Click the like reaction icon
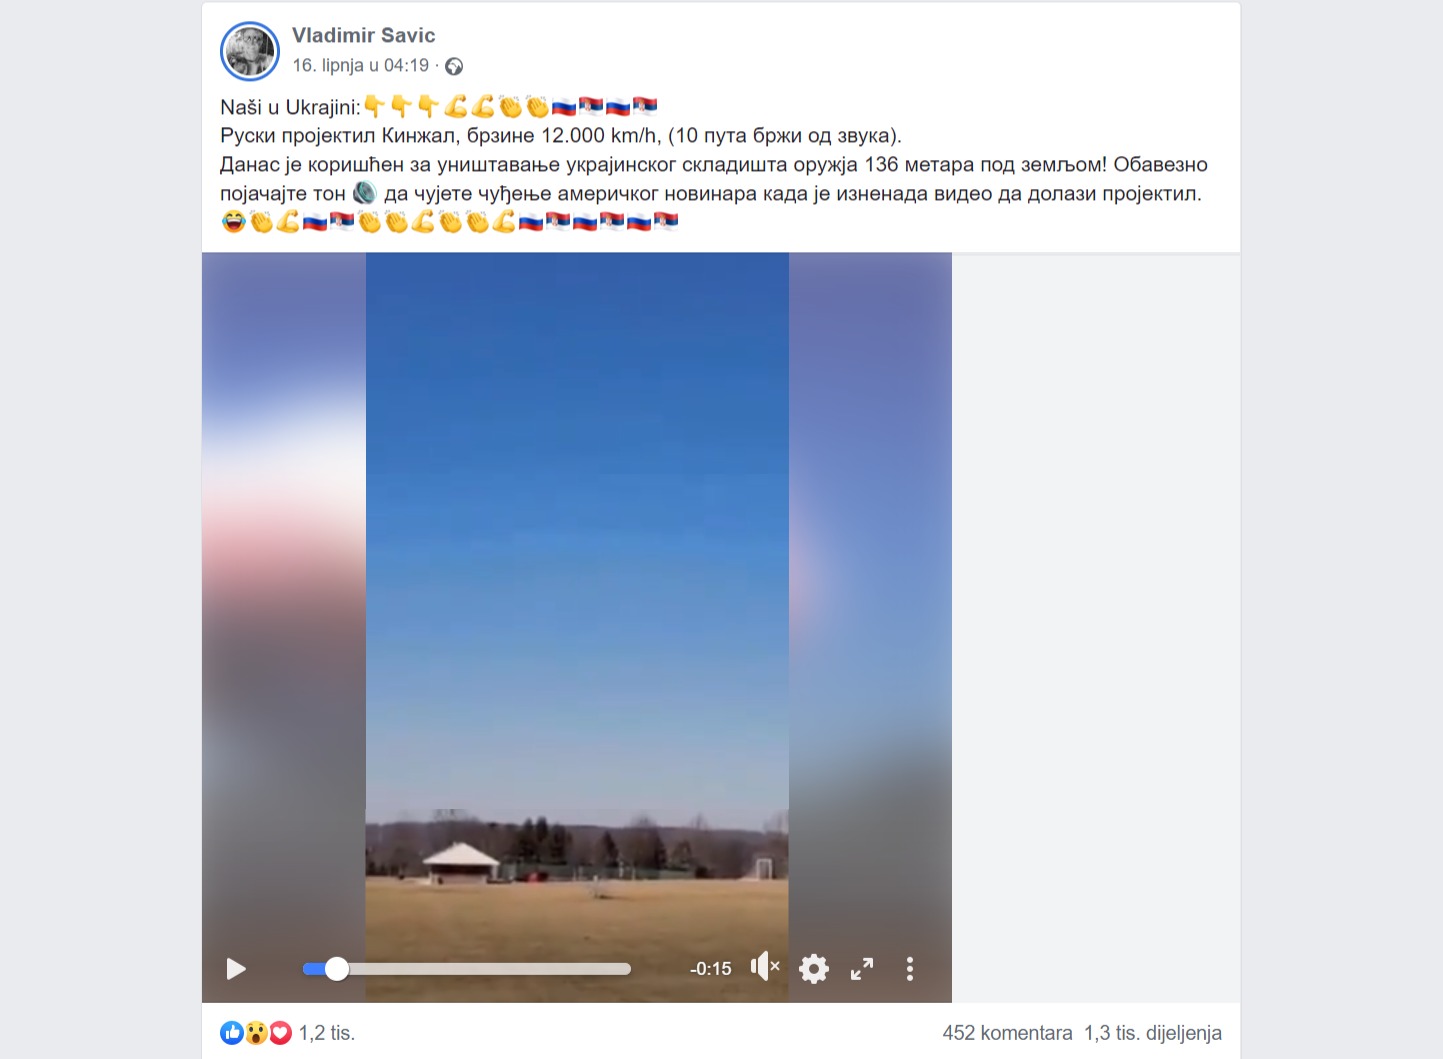Image resolution: width=1443 pixels, height=1059 pixels. pyautogui.click(x=232, y=1033)
